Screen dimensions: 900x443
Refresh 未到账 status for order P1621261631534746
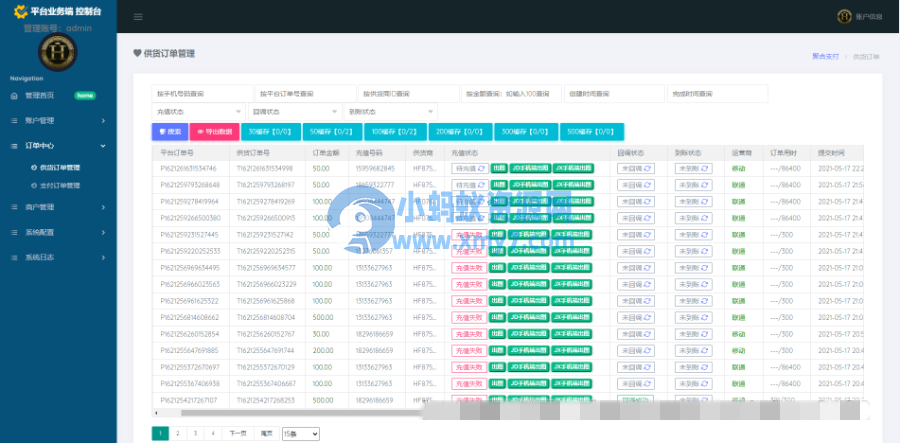[704, 169]
